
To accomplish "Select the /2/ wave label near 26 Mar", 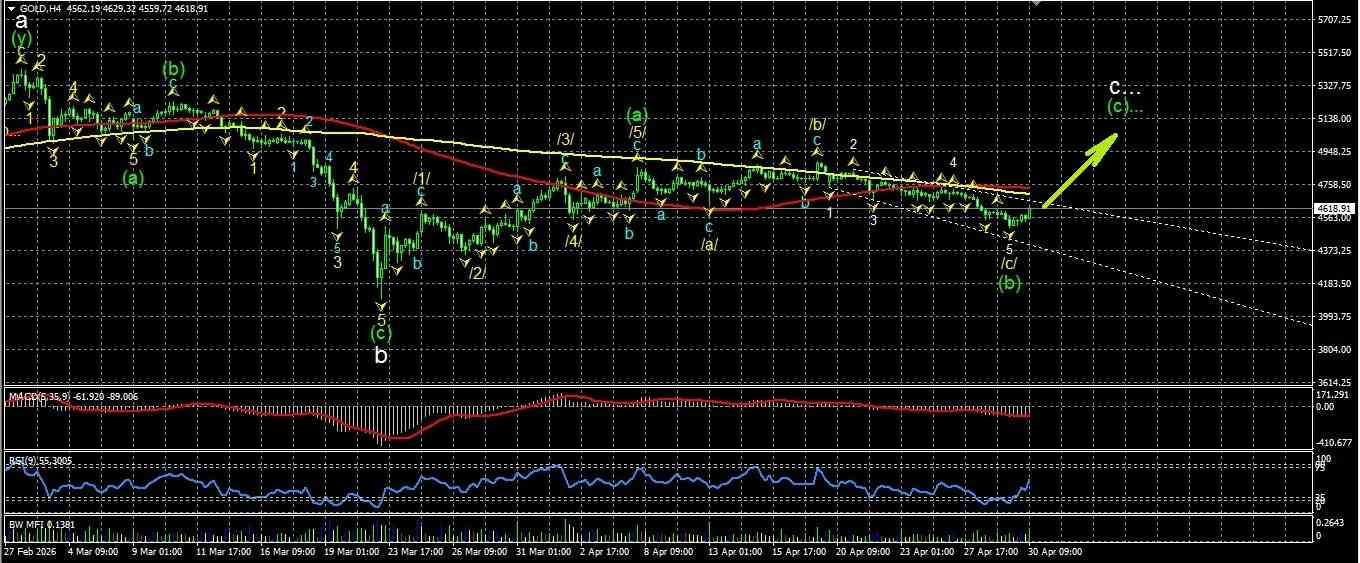I will (478, 273).
